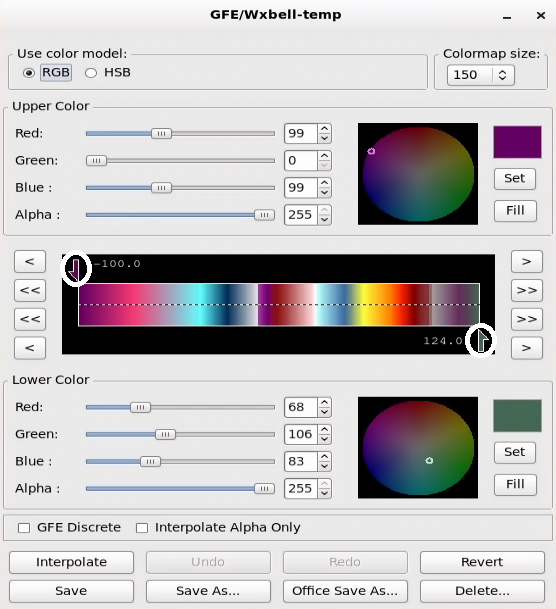
Task: Click the Interpolate button
Action: tap(71, 562)
